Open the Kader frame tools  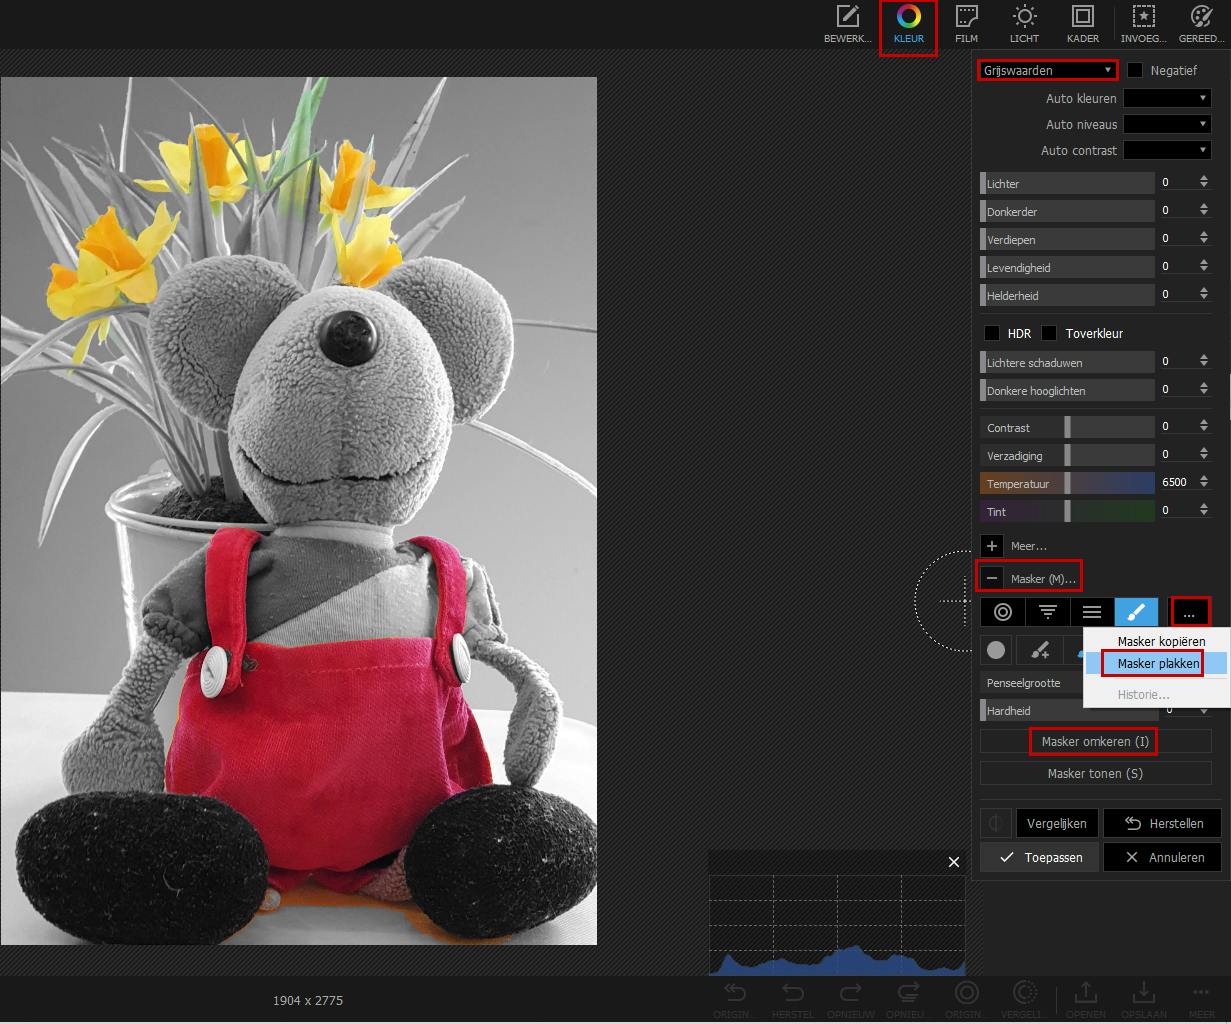[1082, 26]
